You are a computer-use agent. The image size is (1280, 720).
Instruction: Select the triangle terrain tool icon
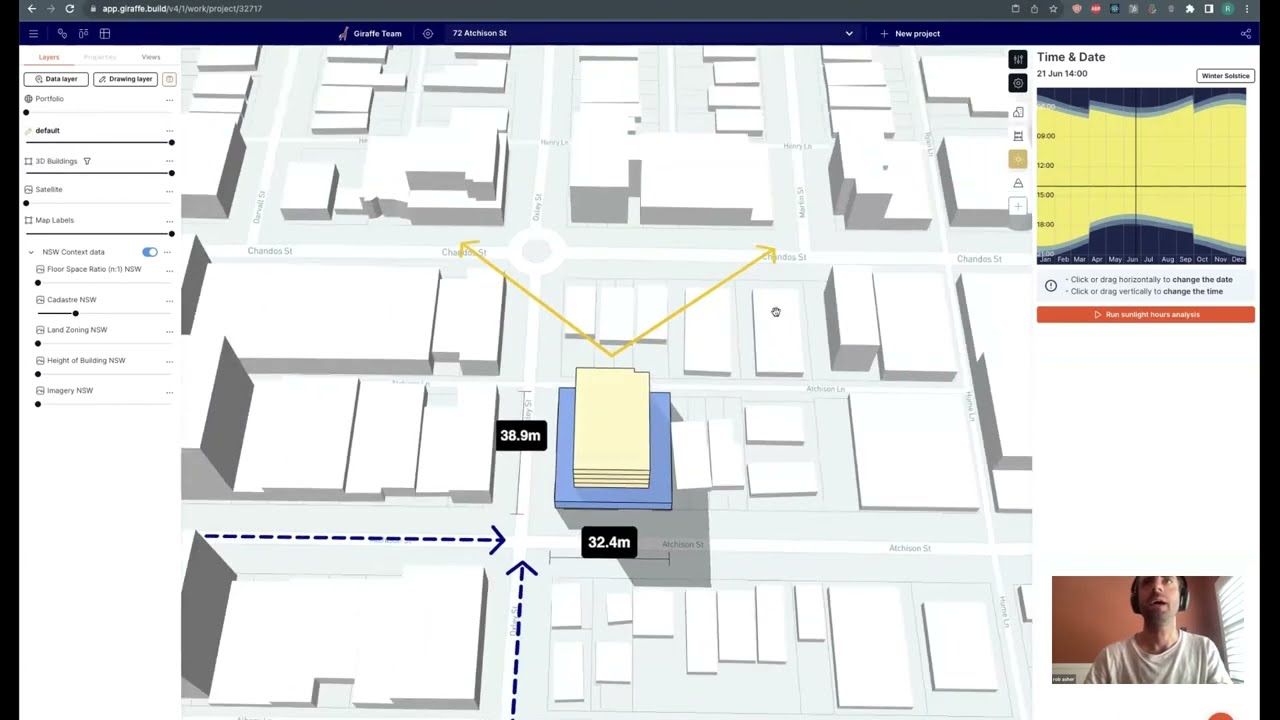tap(1018, 183)
